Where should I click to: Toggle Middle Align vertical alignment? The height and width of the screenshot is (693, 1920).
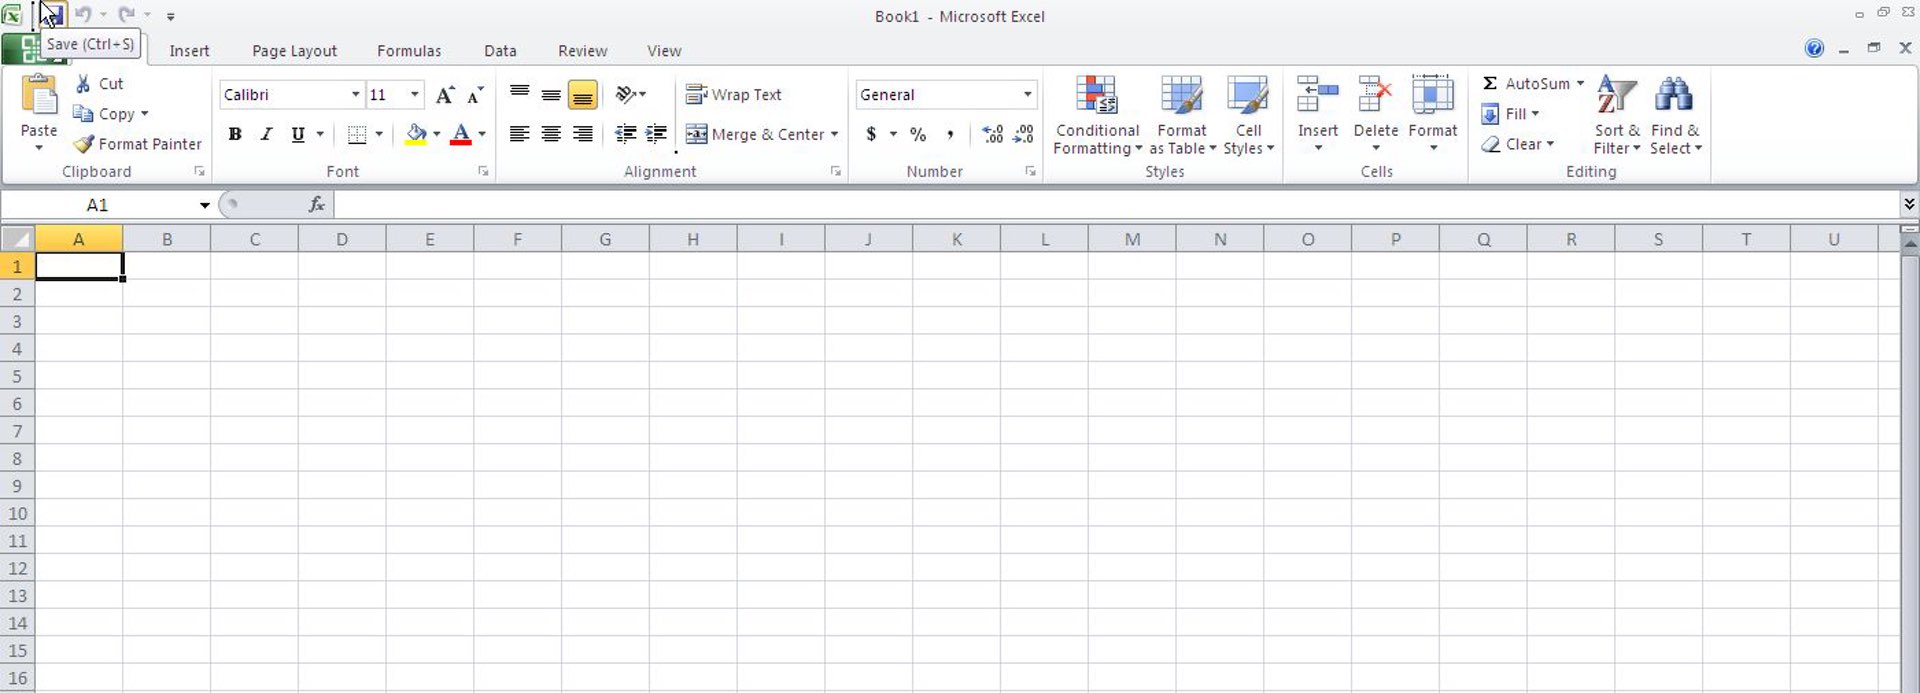pyautogui.click(x=551, y=95)
